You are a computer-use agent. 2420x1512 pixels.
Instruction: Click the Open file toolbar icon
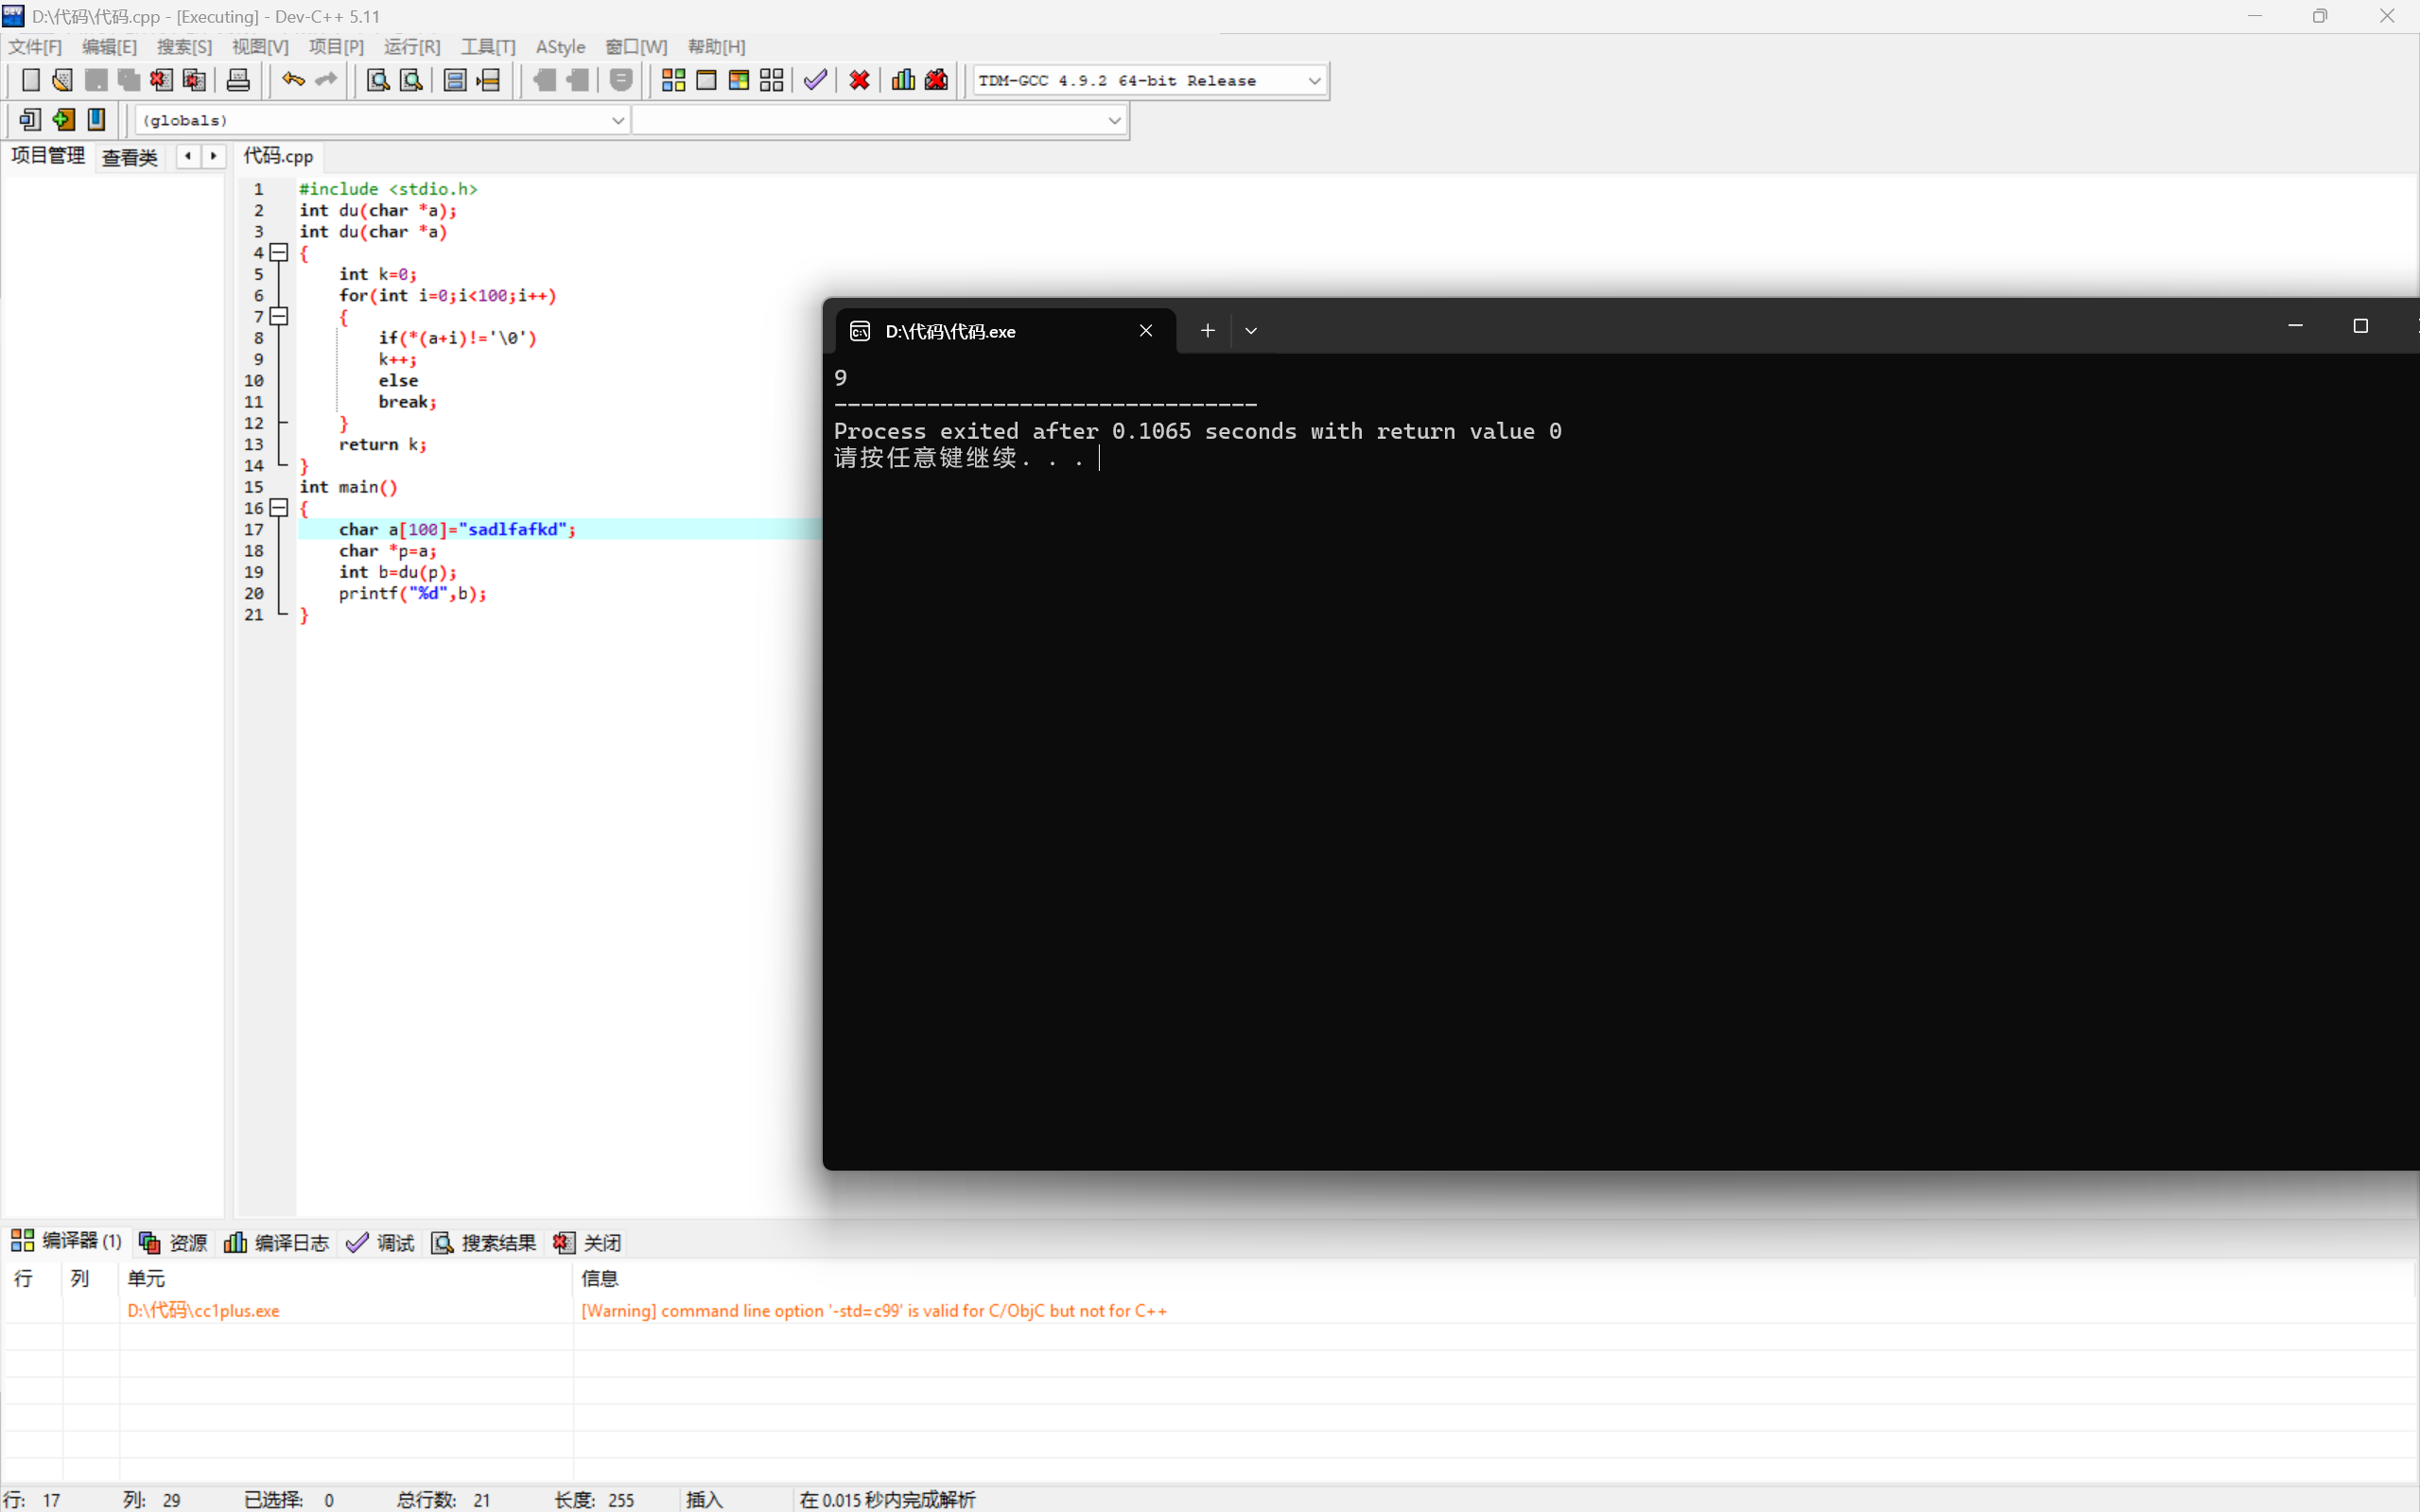pyautogui.click(x=62, y=80)
